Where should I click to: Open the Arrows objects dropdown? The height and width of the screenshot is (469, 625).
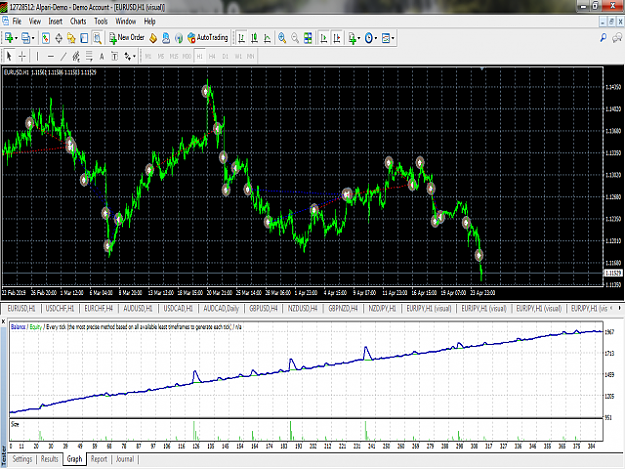[x=130, y=57]
